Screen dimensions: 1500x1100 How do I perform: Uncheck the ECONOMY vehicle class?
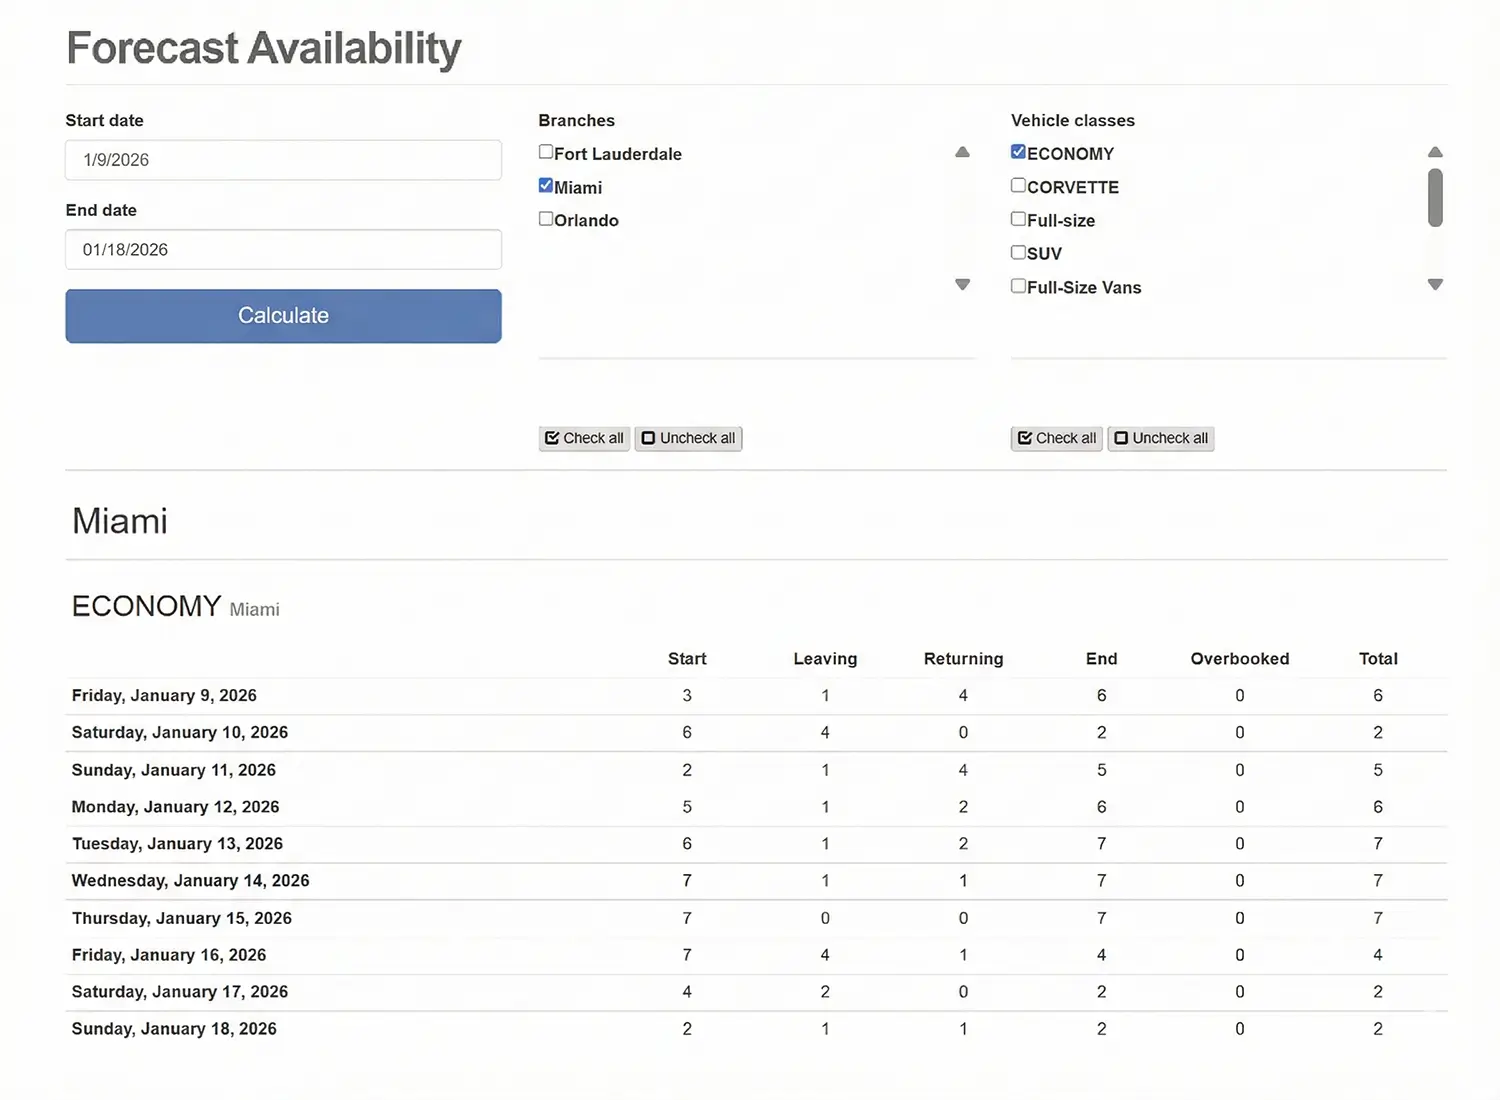[x=1018, y=150]
